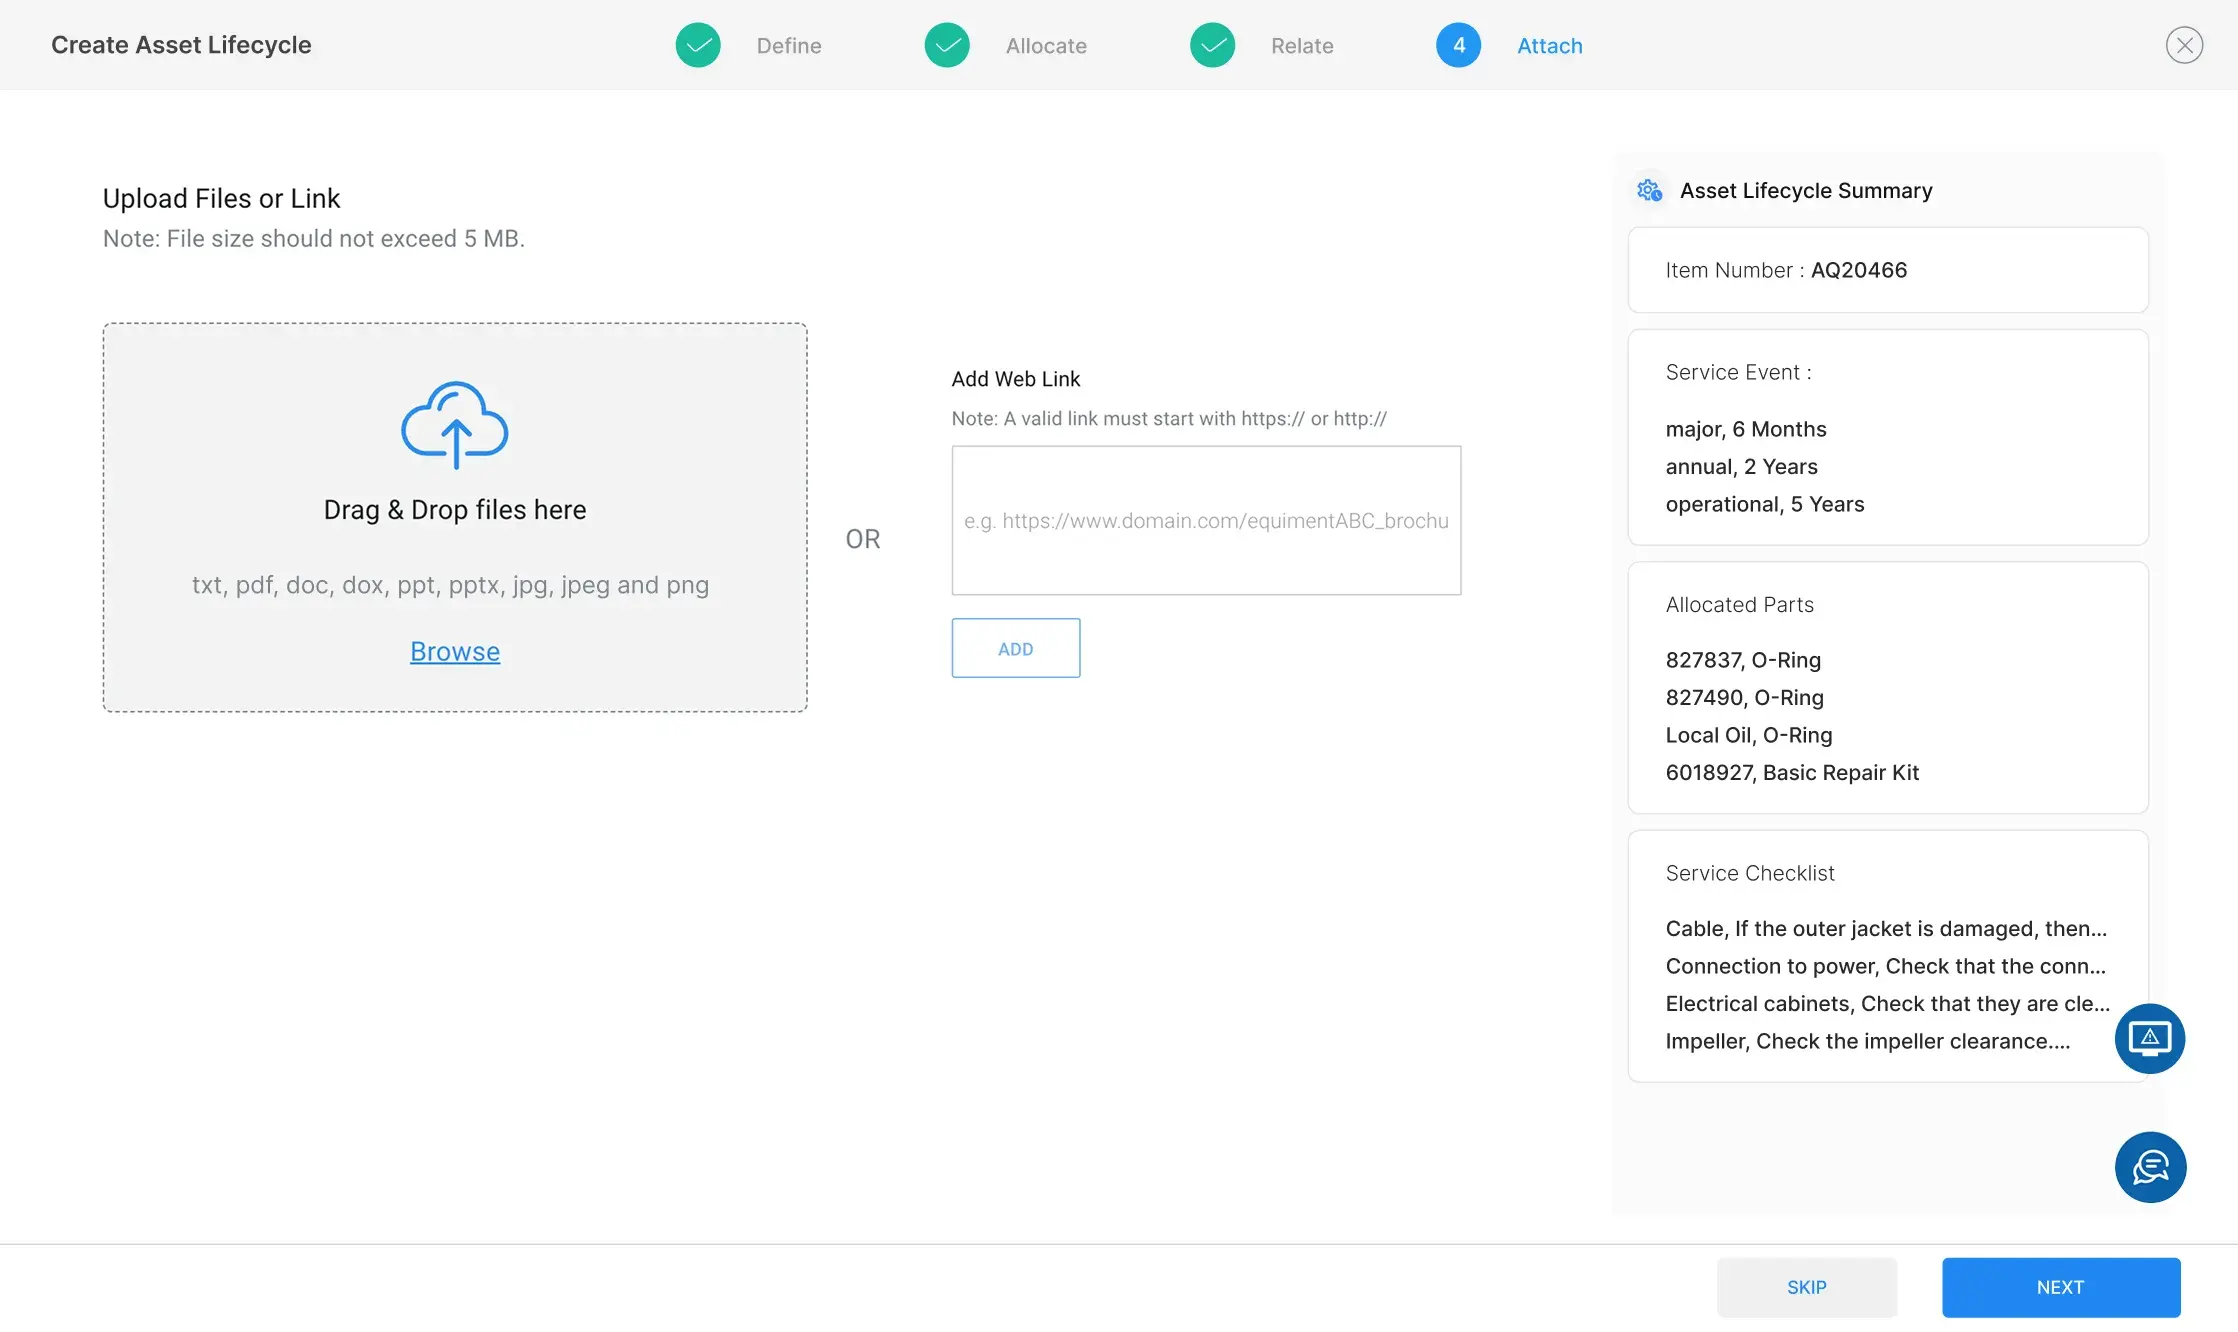The height and width of the screenshot is (1332, 2238).
Task: Click the Drag & Drop files here area
Action: click(x=455, y=517)
